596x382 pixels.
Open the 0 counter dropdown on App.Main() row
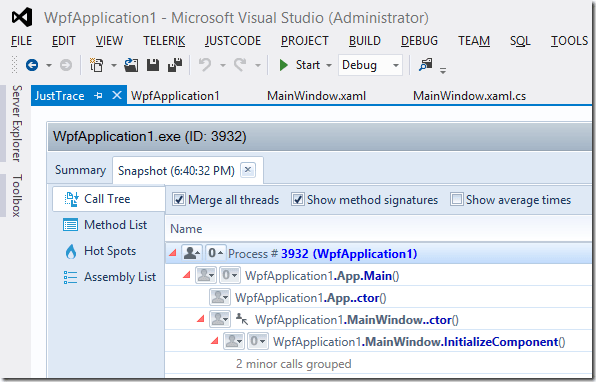pos(230,275)
